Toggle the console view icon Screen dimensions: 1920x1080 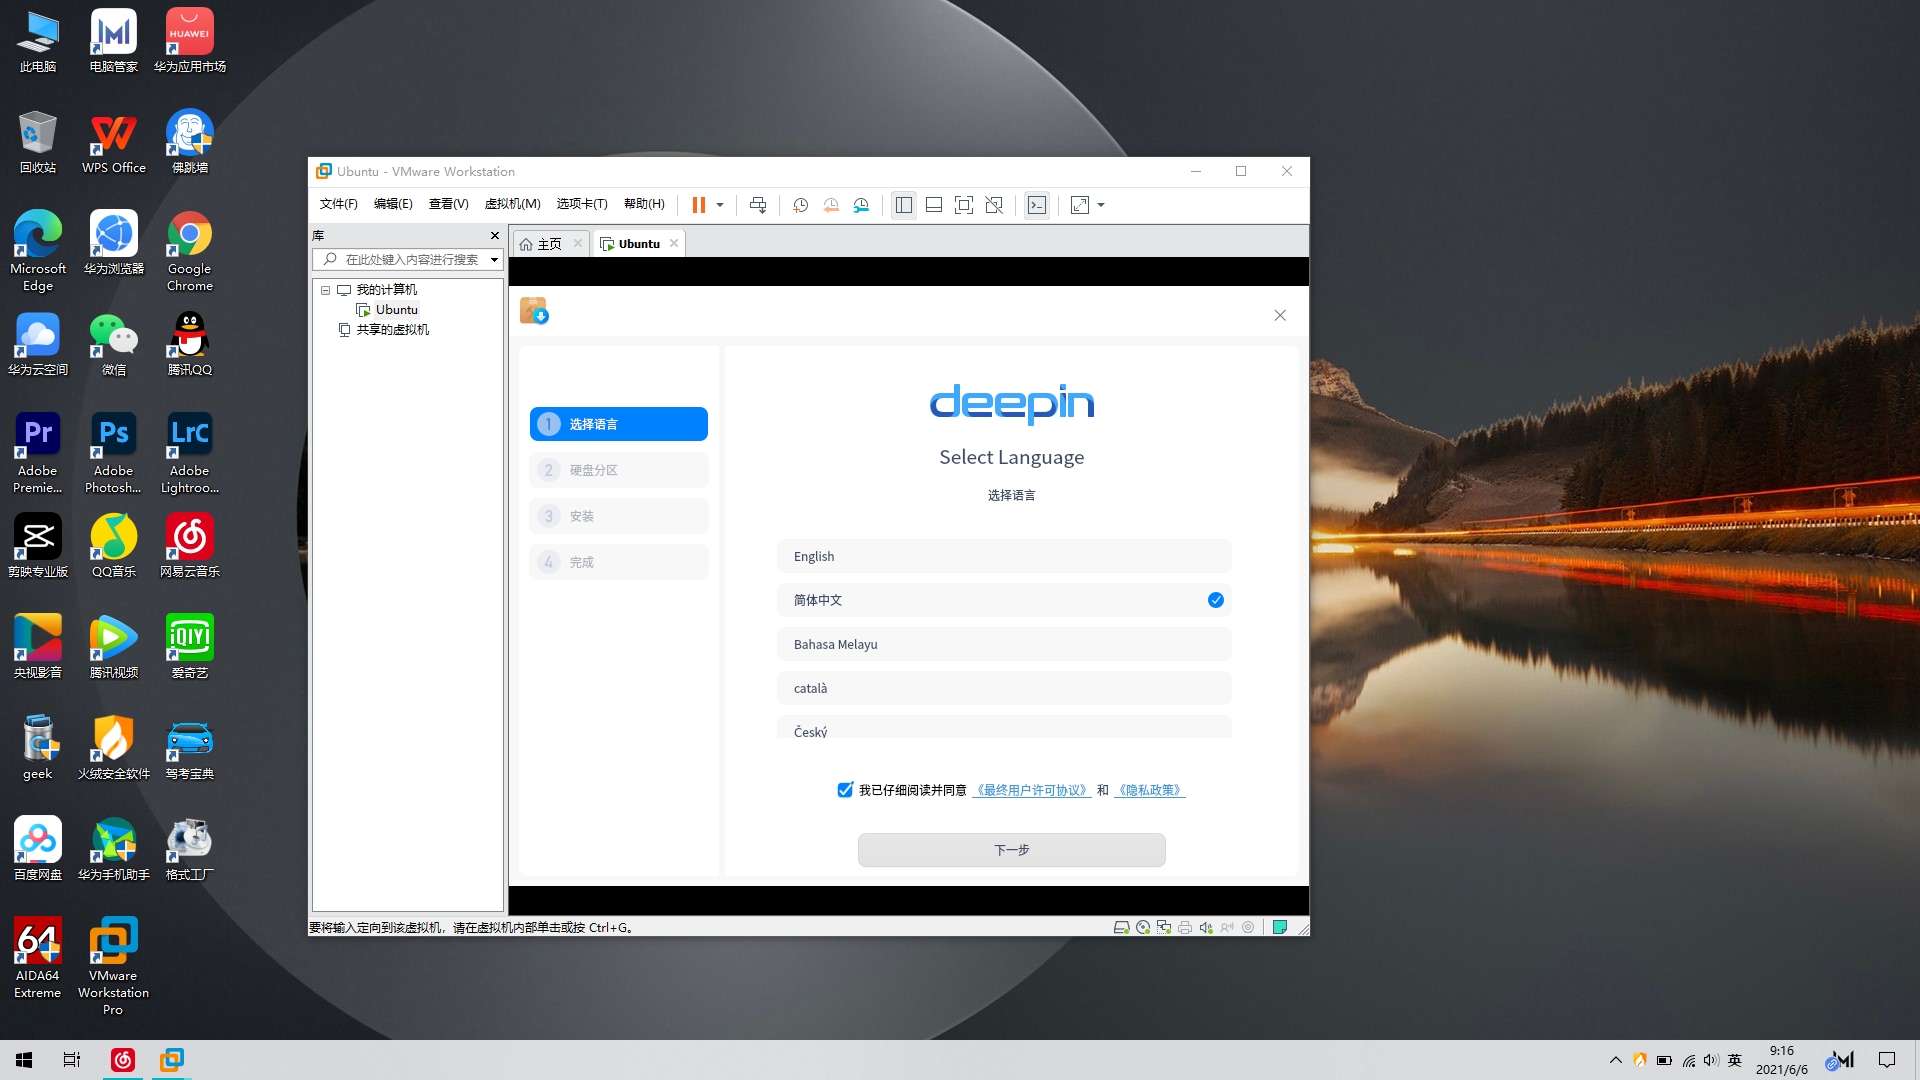(x=1037, y=205)
